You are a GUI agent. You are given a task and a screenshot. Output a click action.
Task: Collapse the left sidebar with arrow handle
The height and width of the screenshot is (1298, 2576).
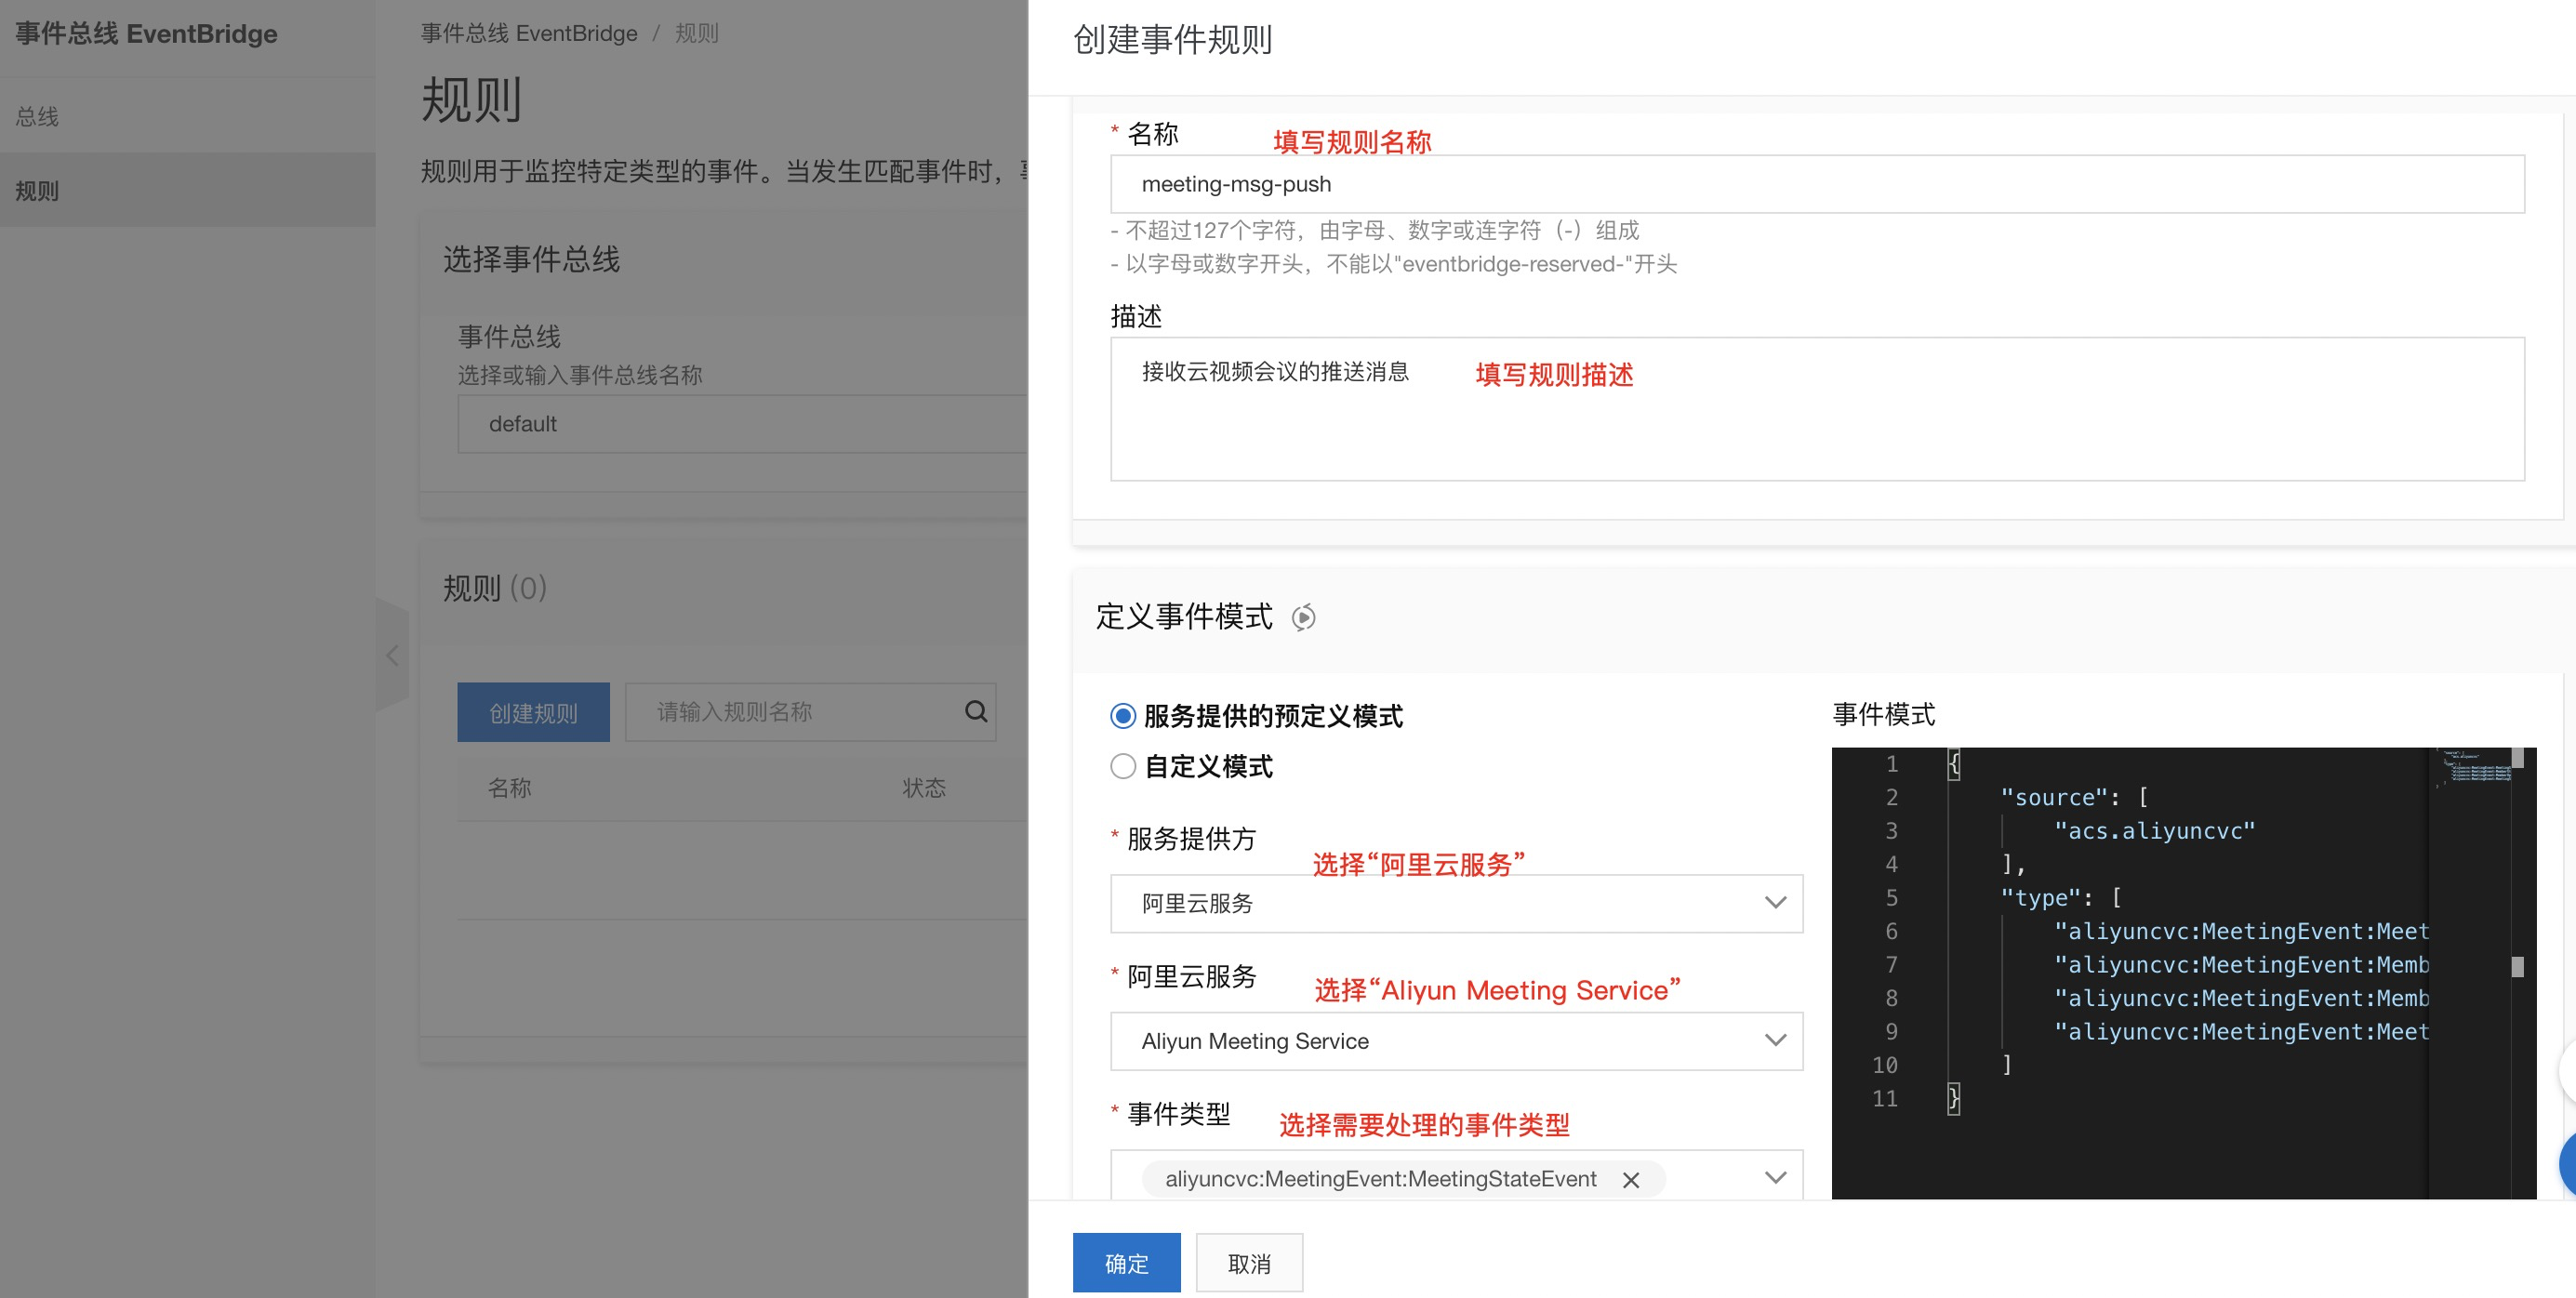[x=392, y=655]
